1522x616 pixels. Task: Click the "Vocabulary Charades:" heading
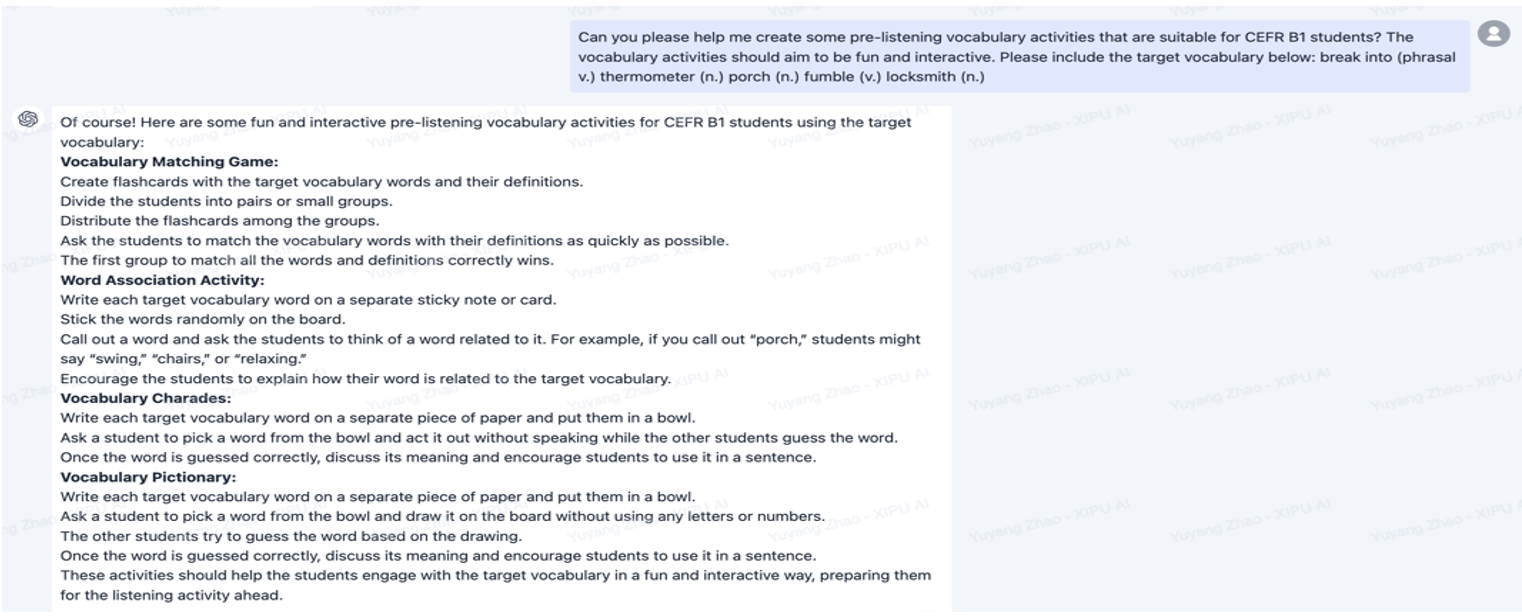[x=145, y=398]
